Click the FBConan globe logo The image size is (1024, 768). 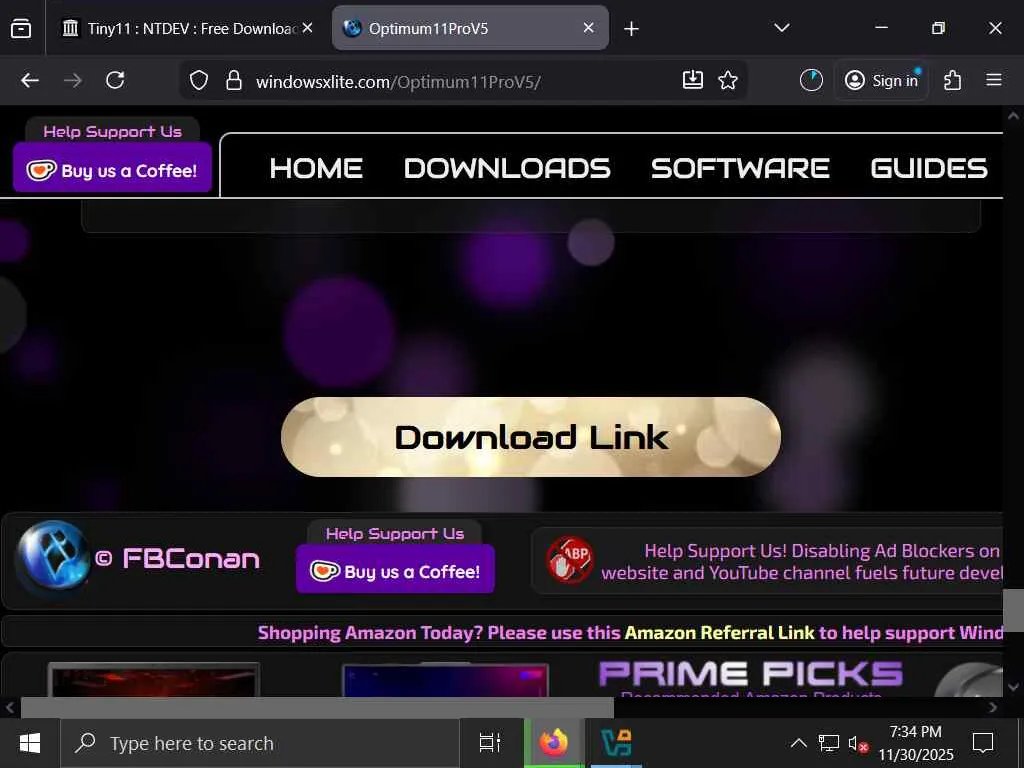click(x=52, y=556)
